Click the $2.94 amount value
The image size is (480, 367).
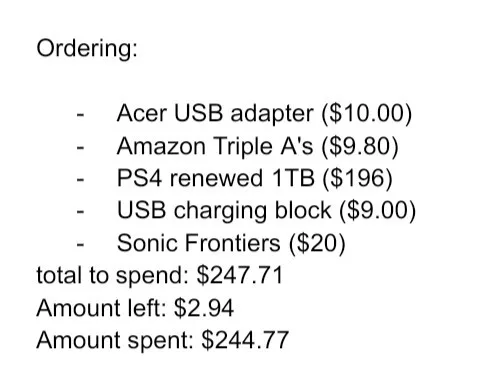(204, 308)
